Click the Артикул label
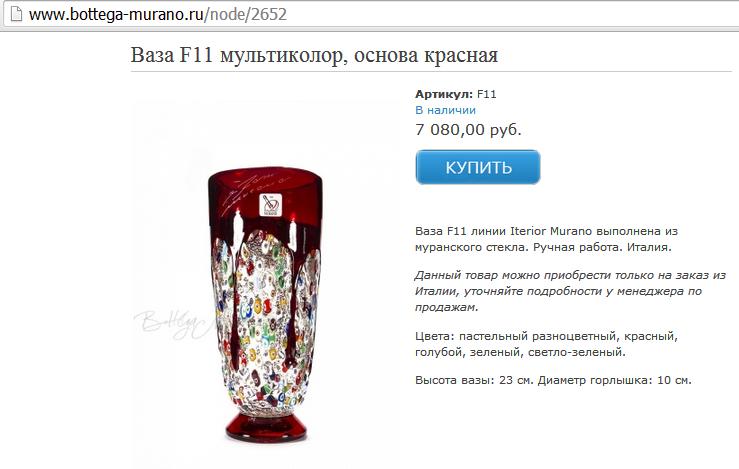 (443, 94)
